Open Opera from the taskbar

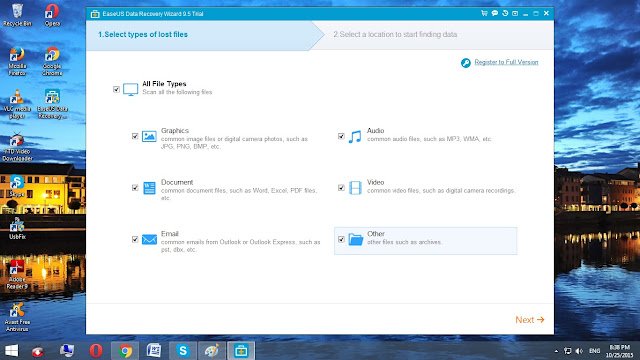96,351
